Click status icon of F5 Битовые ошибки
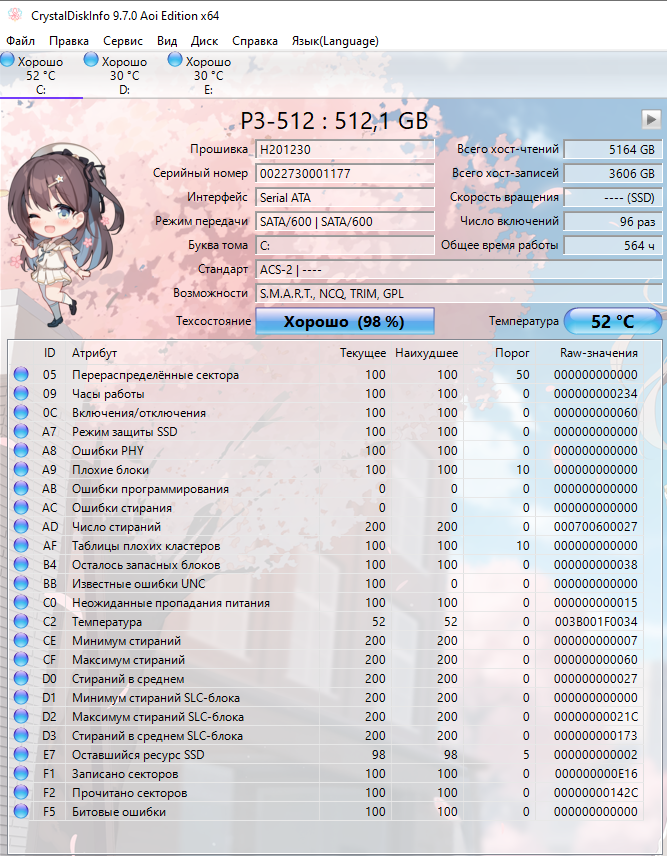The height and width of the screenshot is (856, 667). (x=21, y=812)
